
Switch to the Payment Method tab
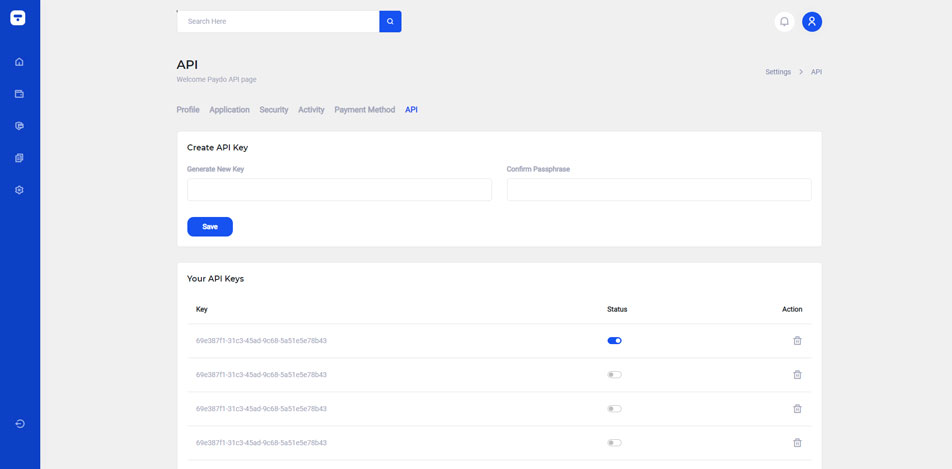(x=364, y=110)
